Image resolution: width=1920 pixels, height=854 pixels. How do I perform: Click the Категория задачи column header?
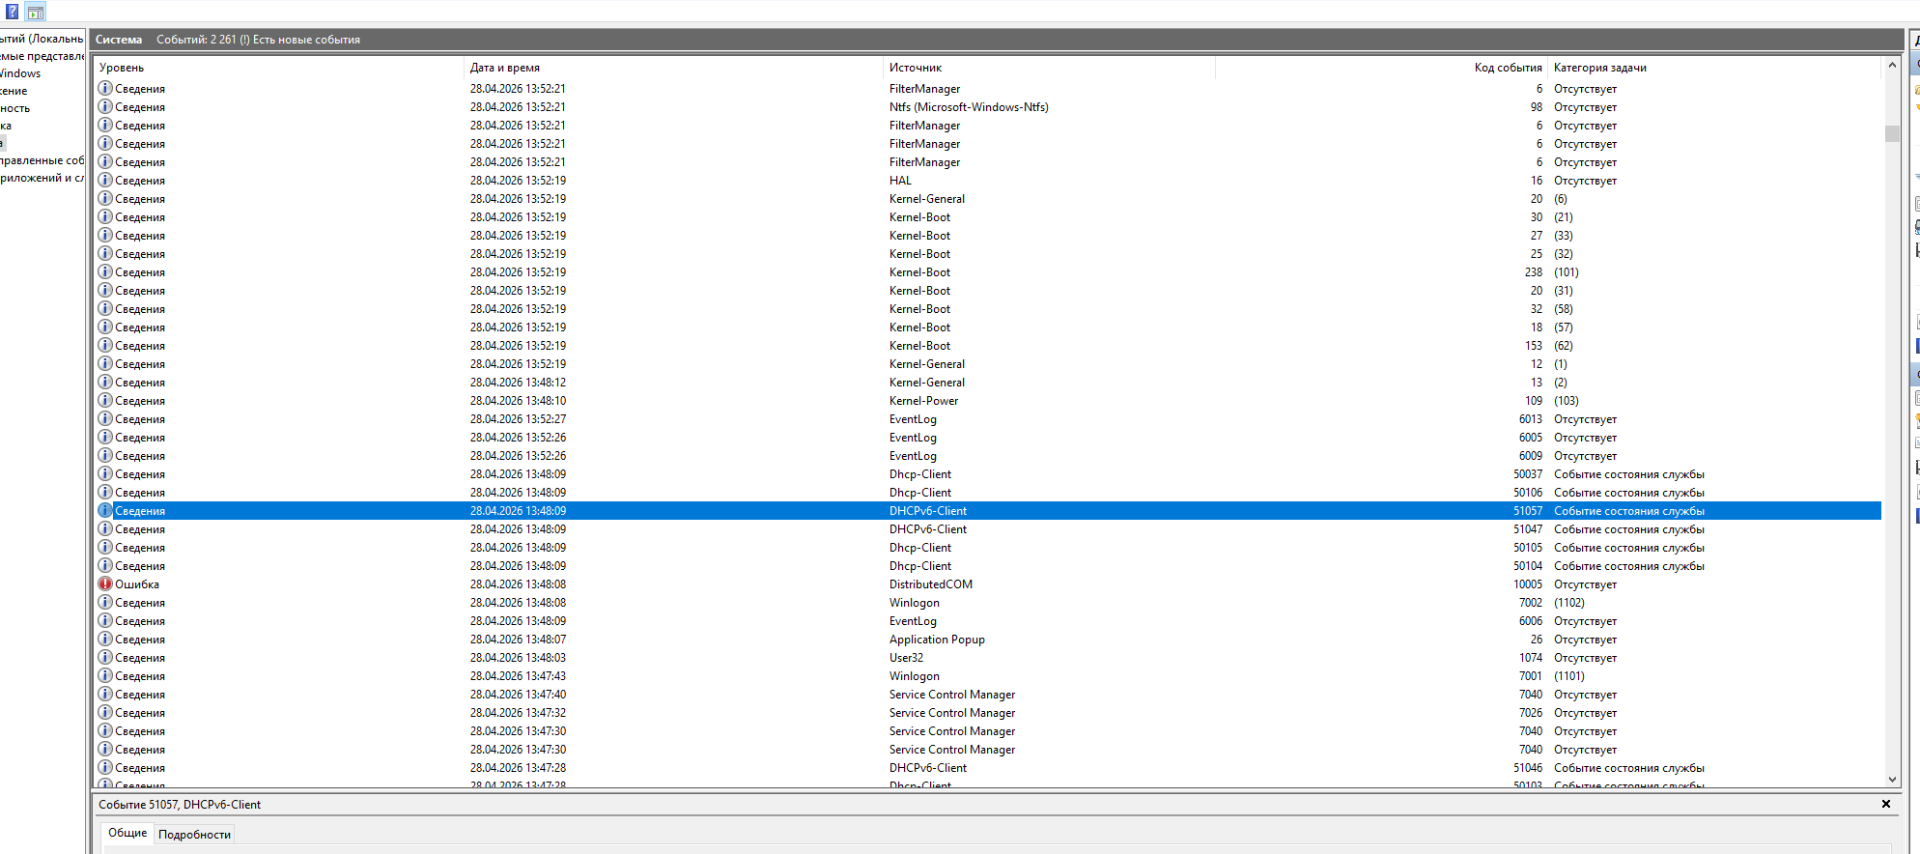(x=1600, y=68)
